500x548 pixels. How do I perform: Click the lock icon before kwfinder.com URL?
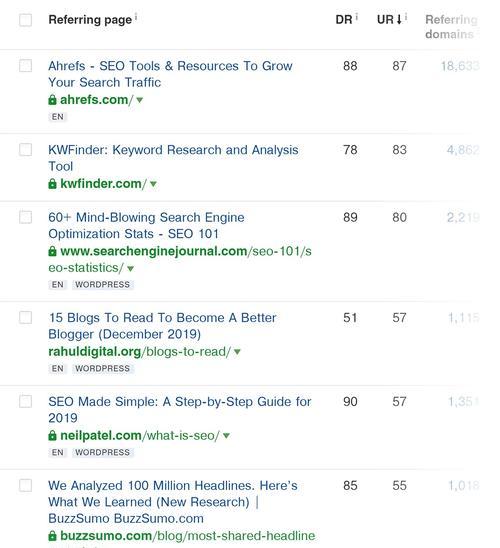tap(52, 183)
